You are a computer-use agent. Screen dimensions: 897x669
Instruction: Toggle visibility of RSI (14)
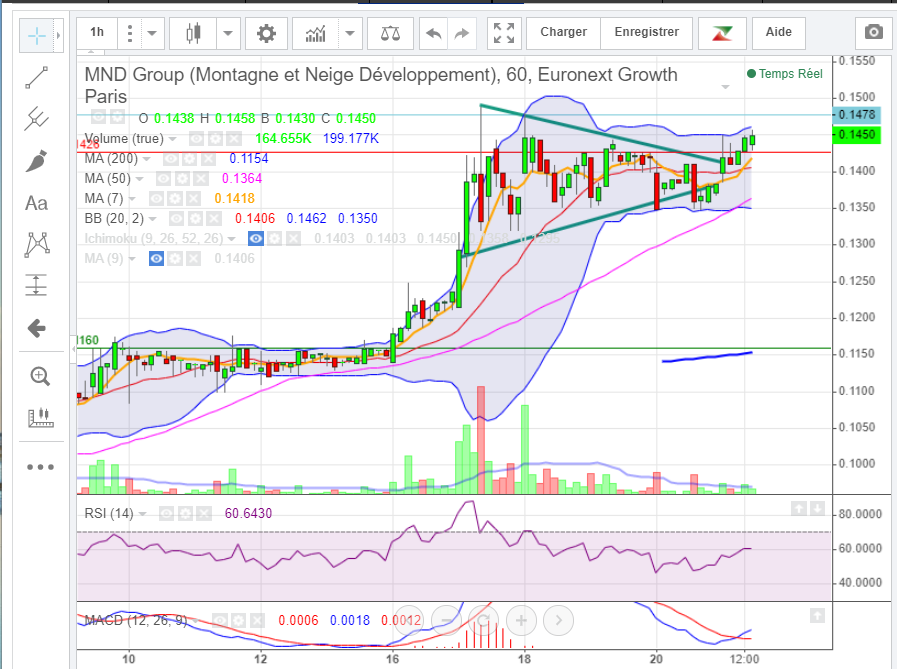166,513
